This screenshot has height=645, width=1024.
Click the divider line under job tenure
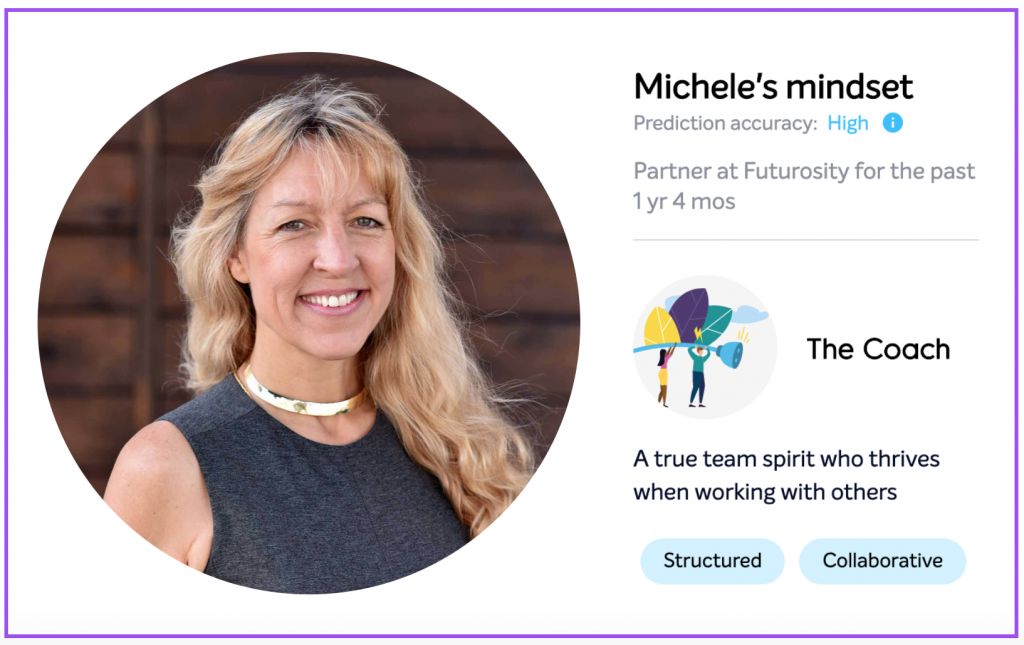click(x=806, y=240)
